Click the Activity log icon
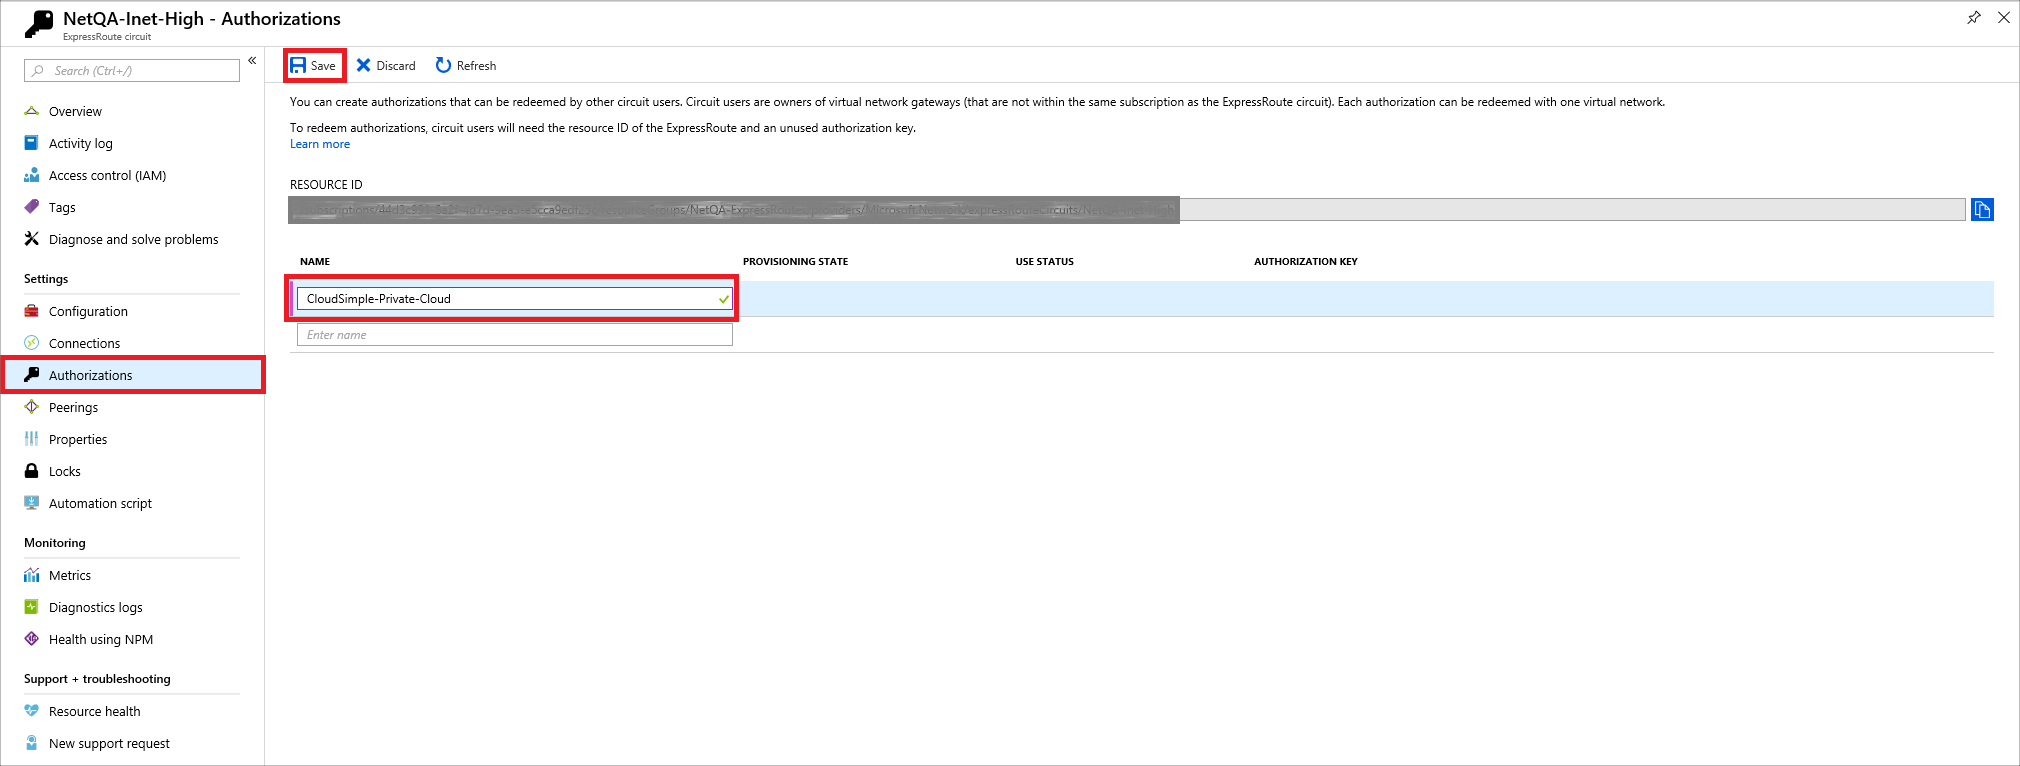 click(x=32, y=143)
